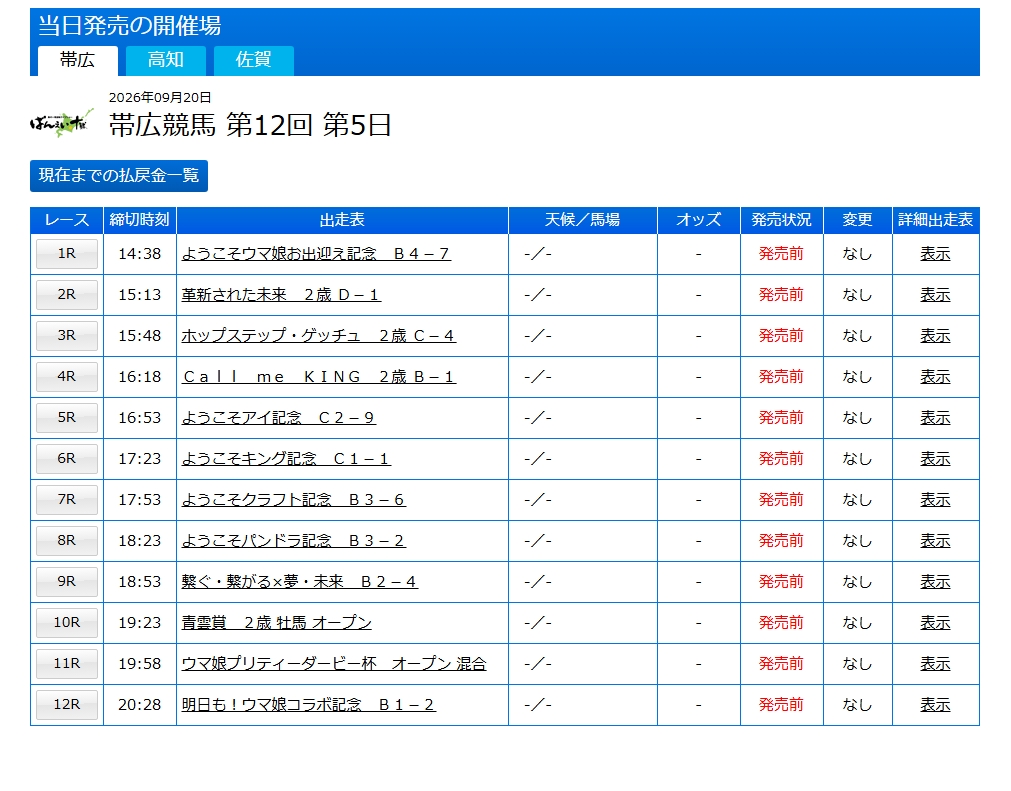Select the 11R race button
Image resolution: width=1011 pixels, height=791 pixels.
[x=66, y=663]
